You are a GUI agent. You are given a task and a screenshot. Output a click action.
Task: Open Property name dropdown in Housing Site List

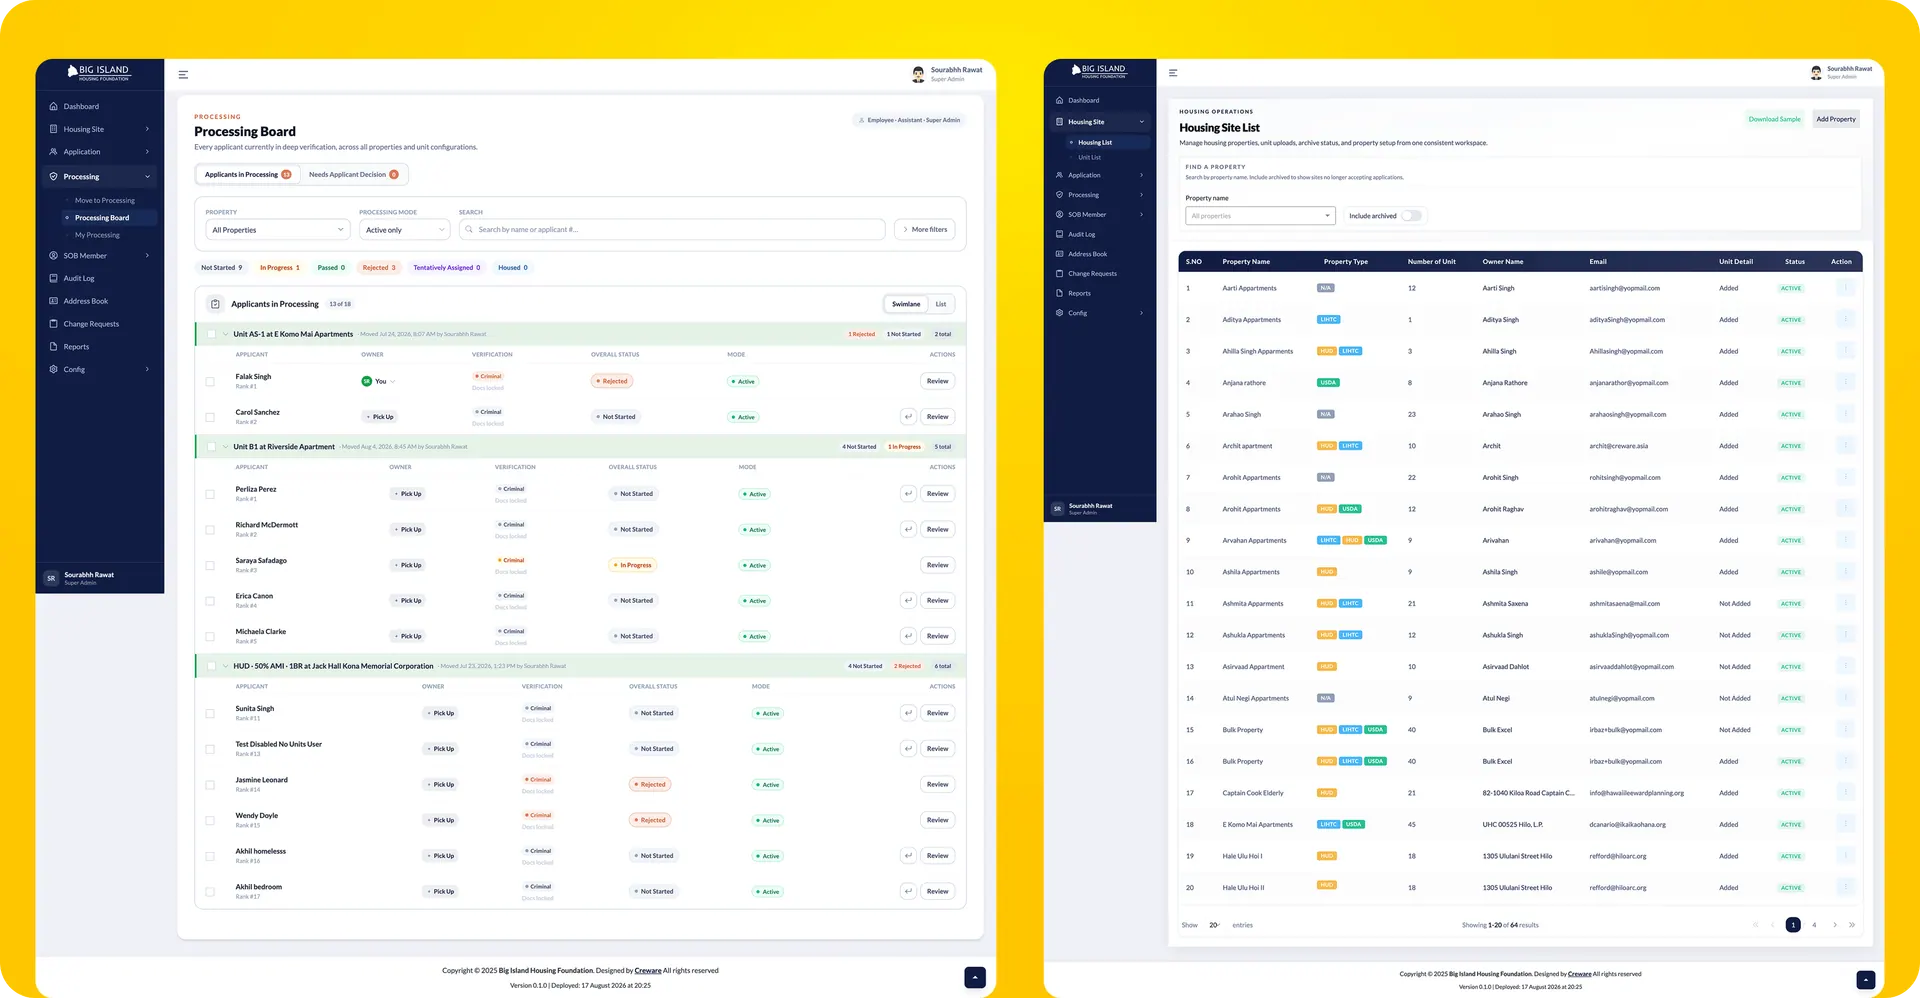pyautogui.click(x=1260, y=216)
